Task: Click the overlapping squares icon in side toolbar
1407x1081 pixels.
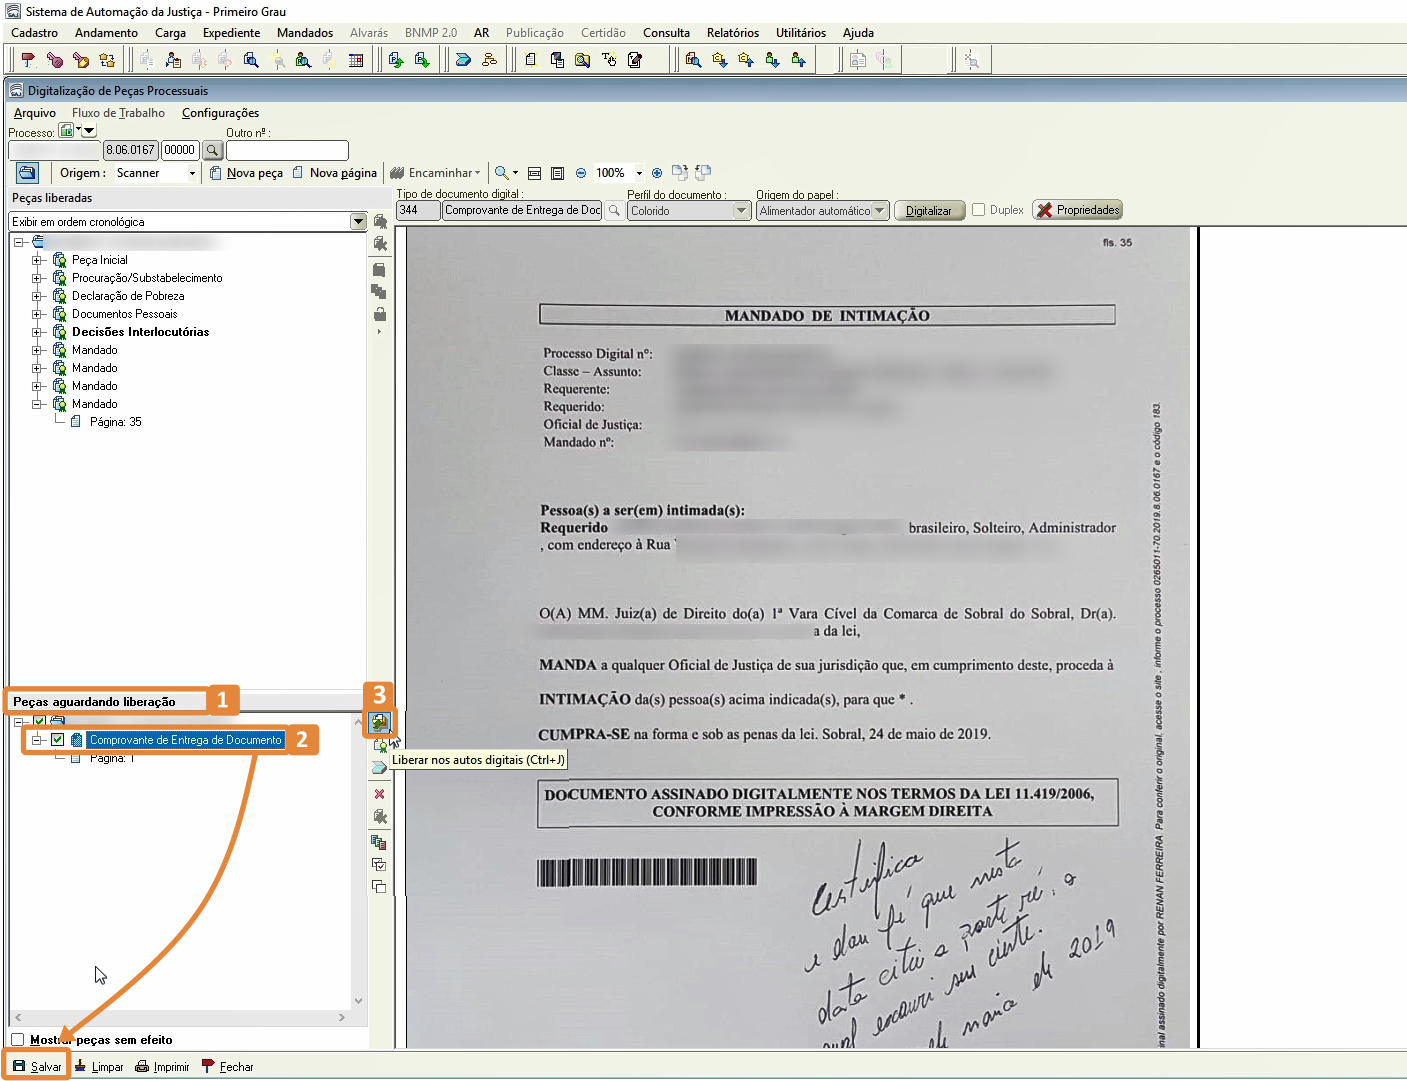Action: [x=379, y=886]
